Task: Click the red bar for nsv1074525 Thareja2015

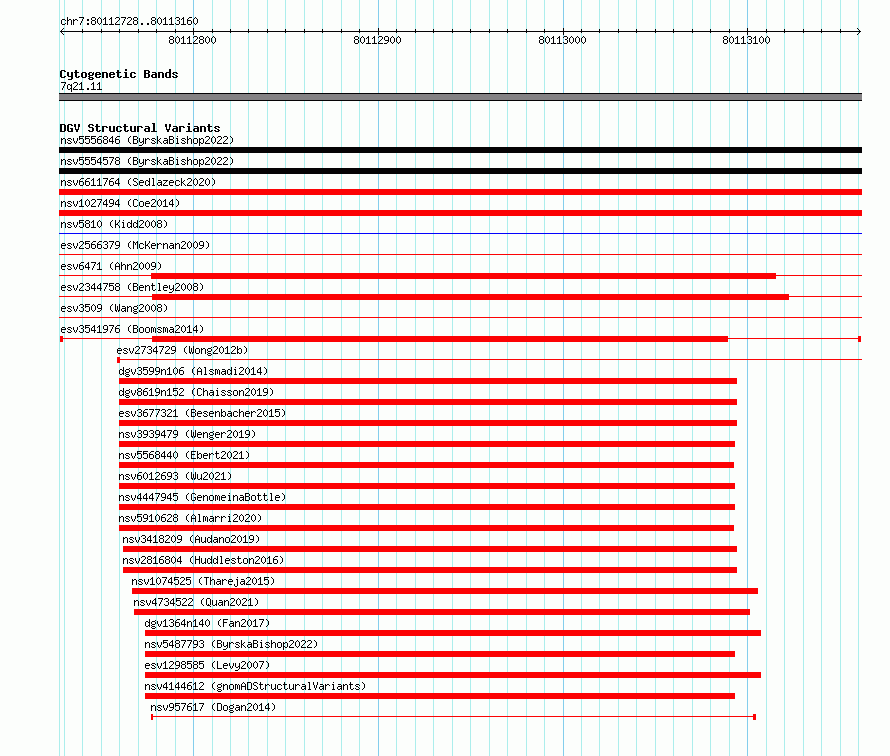Action: tap(445, 591)
